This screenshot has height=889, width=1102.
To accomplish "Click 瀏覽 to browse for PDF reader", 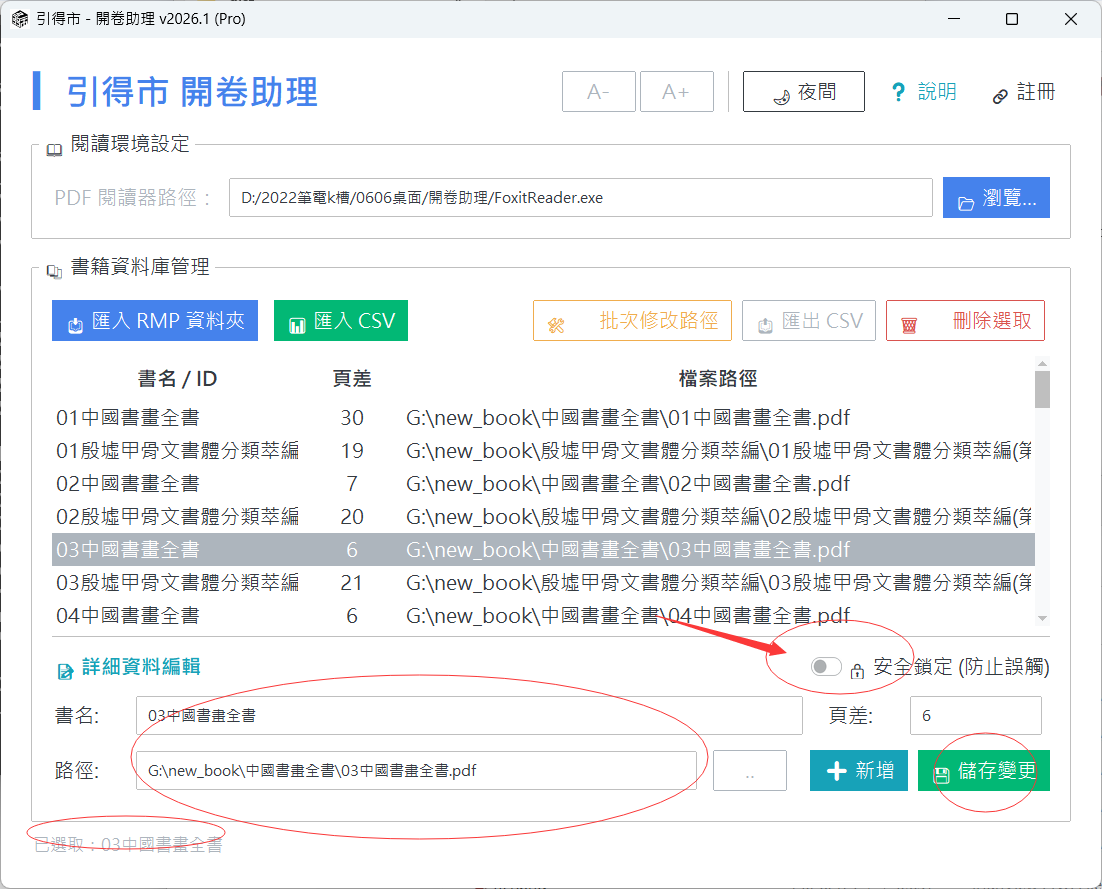I will 996,198.
